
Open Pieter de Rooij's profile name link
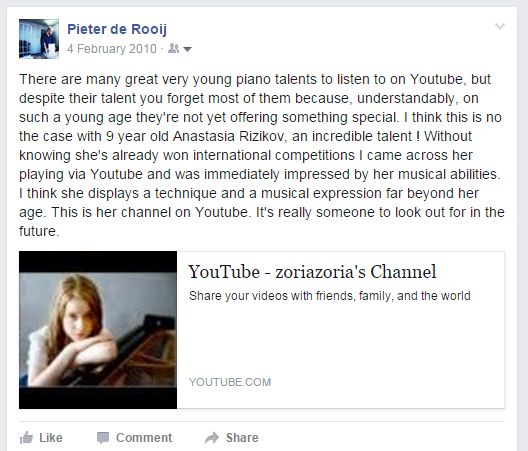117,29
